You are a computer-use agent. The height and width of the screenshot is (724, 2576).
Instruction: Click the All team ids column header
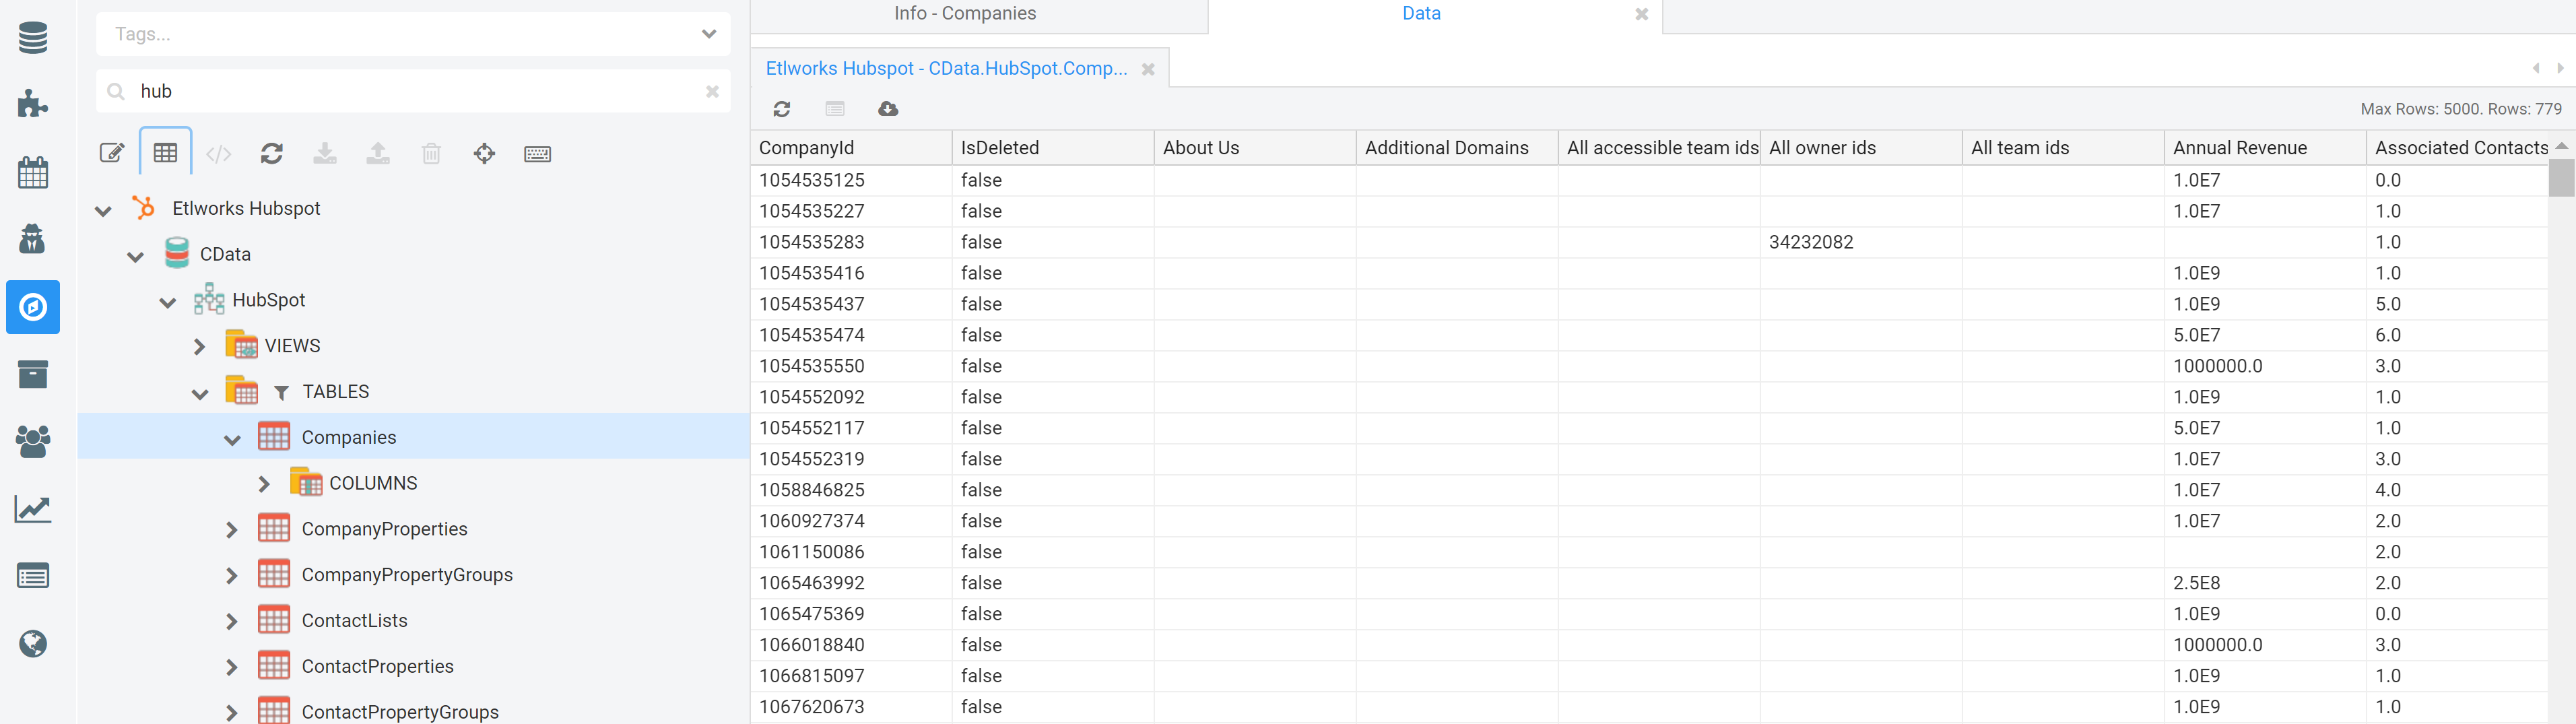point(2063,148)
